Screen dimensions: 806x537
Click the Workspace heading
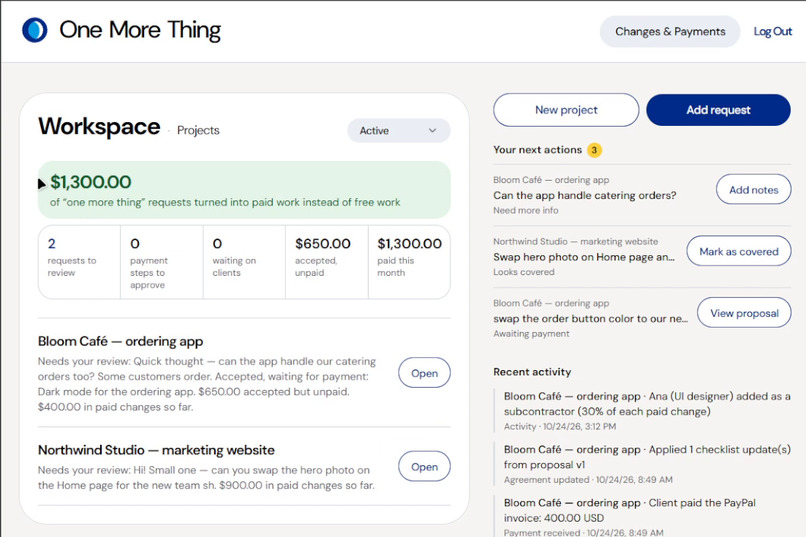coord(99,126)
